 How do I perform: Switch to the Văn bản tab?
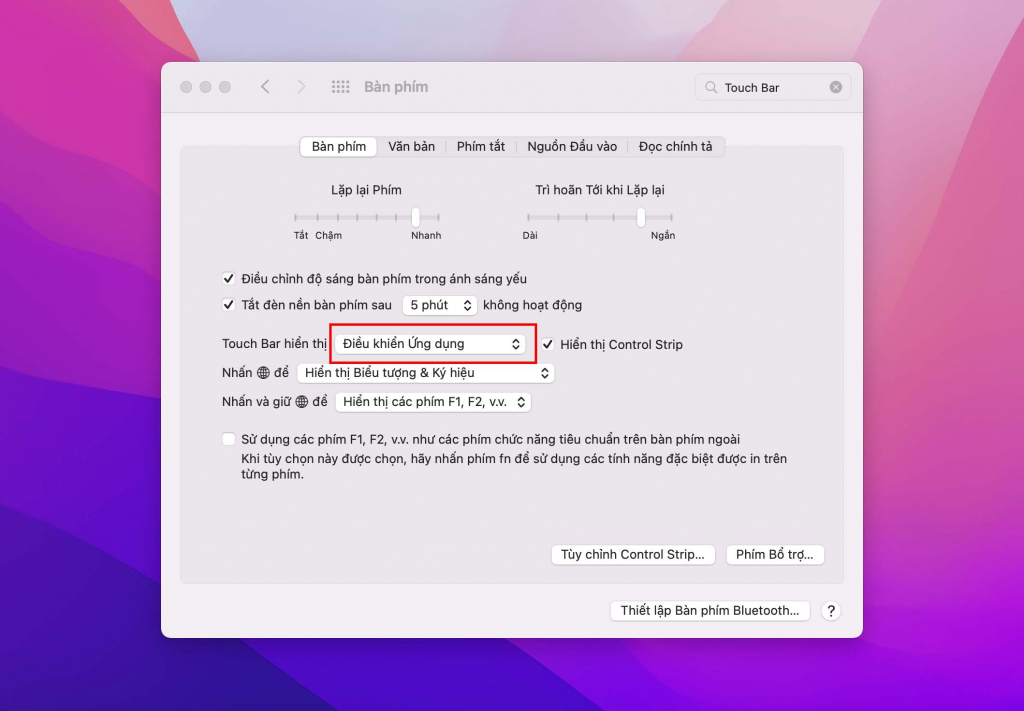pyautogui.click(x=411, y=146)
